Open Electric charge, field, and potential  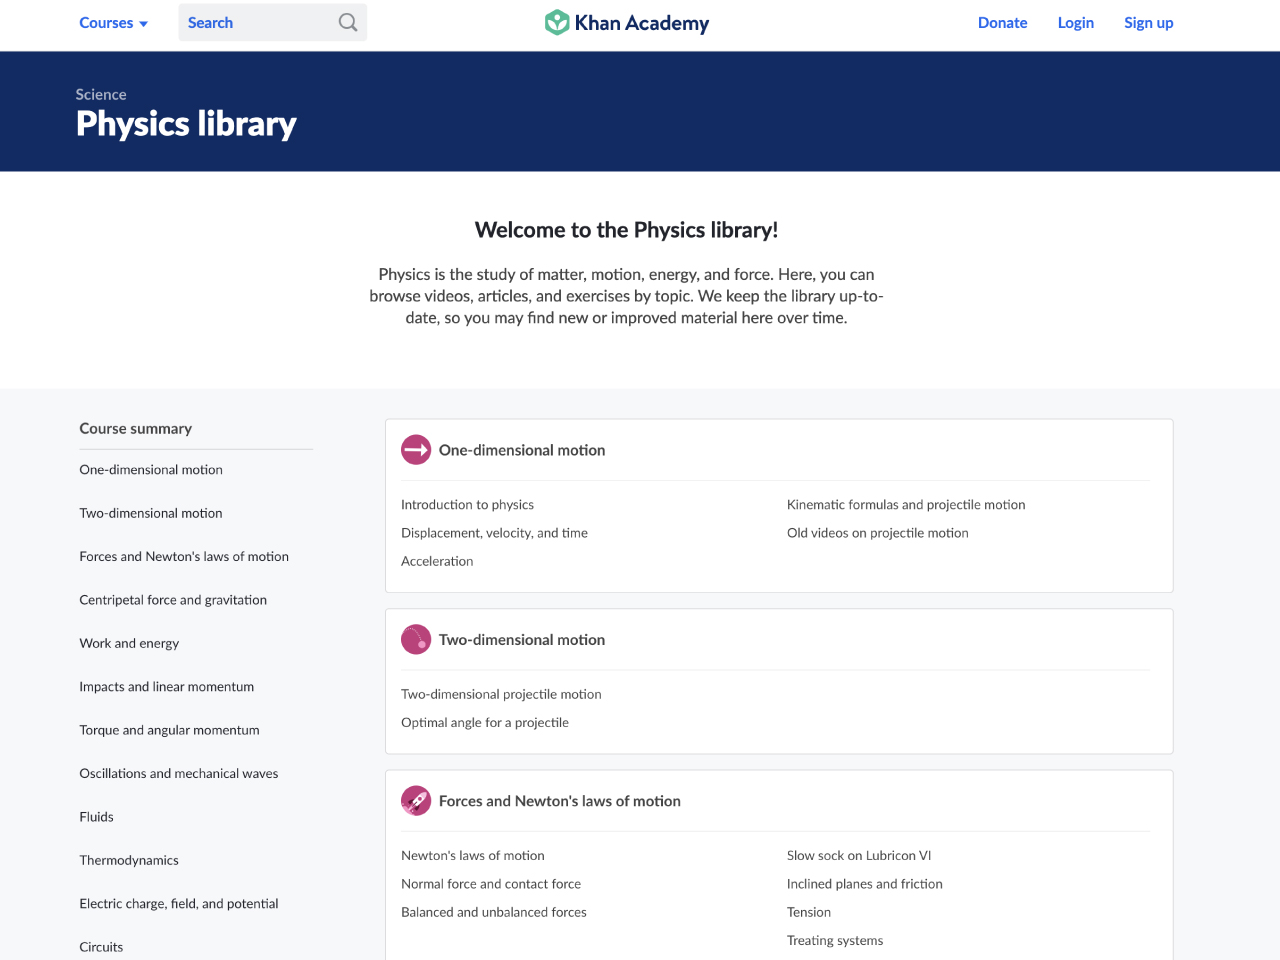point(179,903)
